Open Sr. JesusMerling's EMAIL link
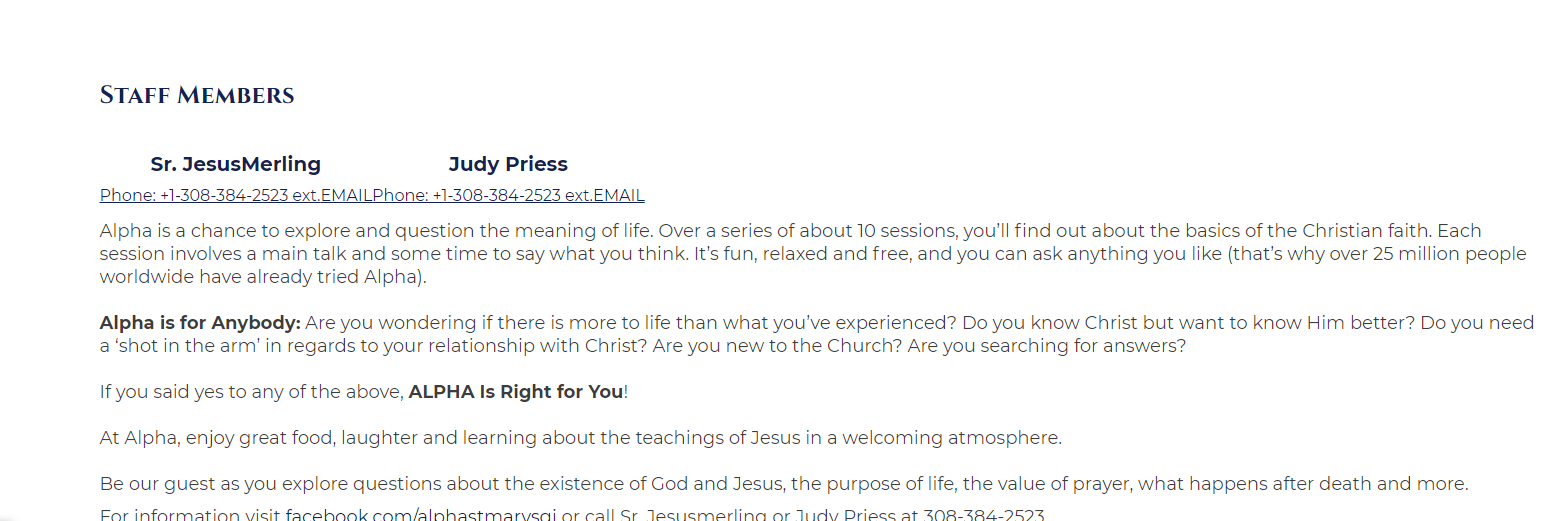 346,196
